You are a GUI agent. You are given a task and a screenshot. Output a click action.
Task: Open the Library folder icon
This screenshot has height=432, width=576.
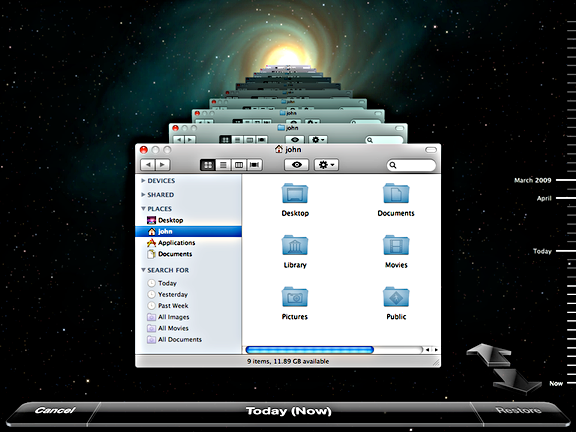[295, 245]
